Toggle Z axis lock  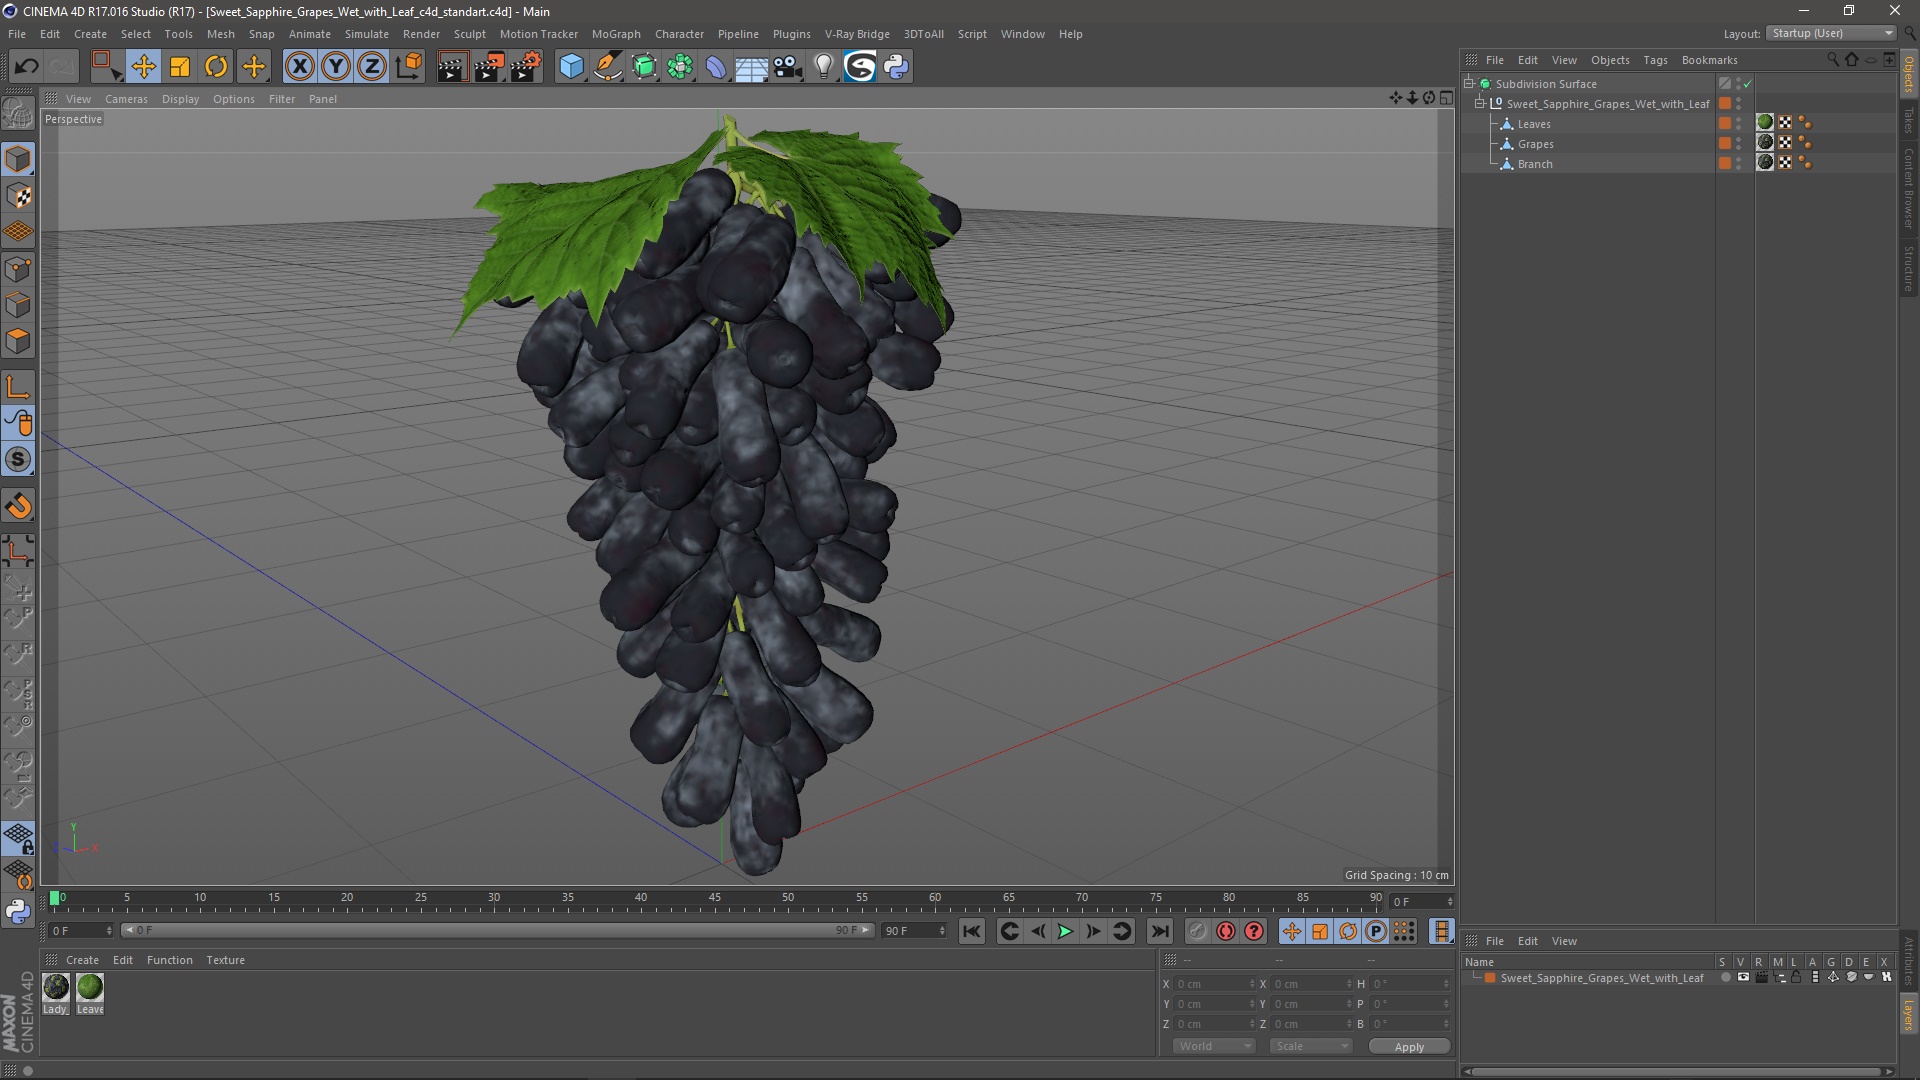pyautogui.click(x=372, y=67)
